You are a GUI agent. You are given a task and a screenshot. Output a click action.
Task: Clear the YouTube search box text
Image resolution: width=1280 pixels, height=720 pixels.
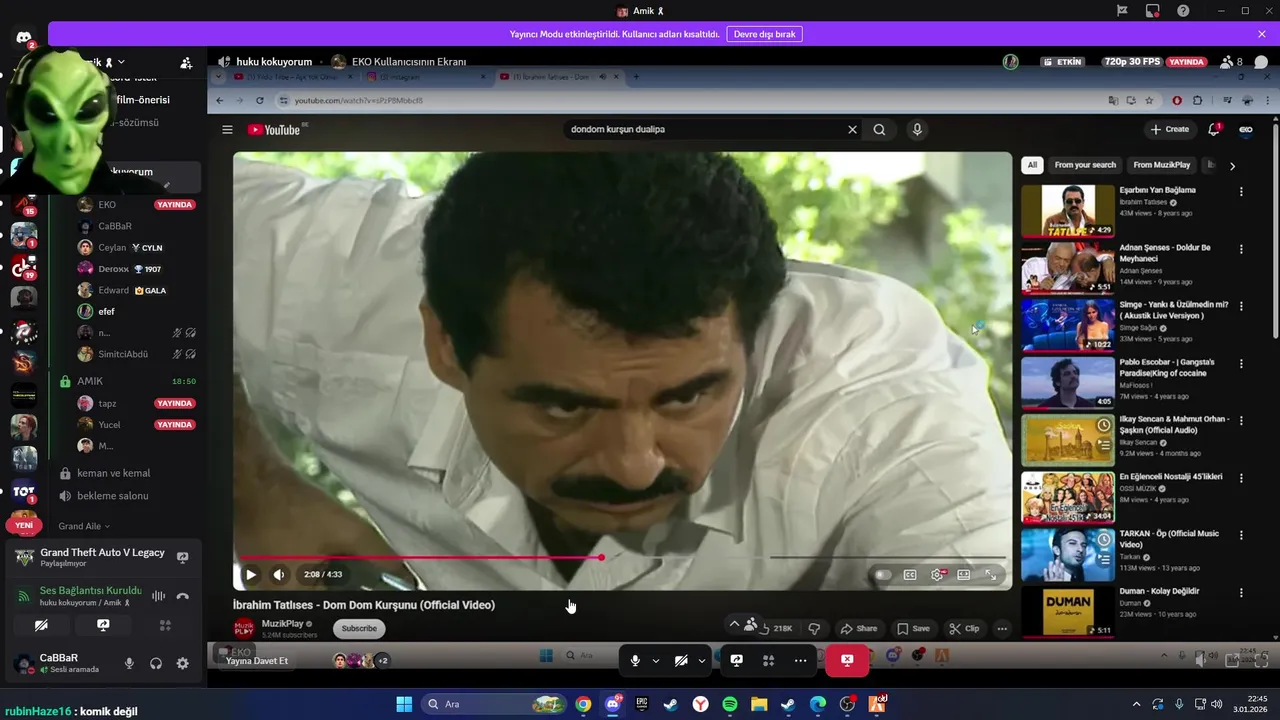(852, 130)
